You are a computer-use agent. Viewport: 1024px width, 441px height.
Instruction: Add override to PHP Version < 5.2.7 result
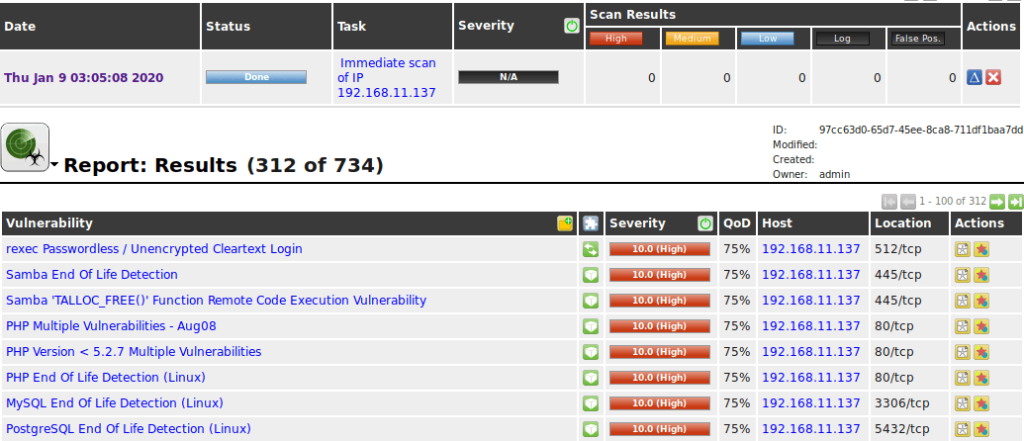point(981,352)
